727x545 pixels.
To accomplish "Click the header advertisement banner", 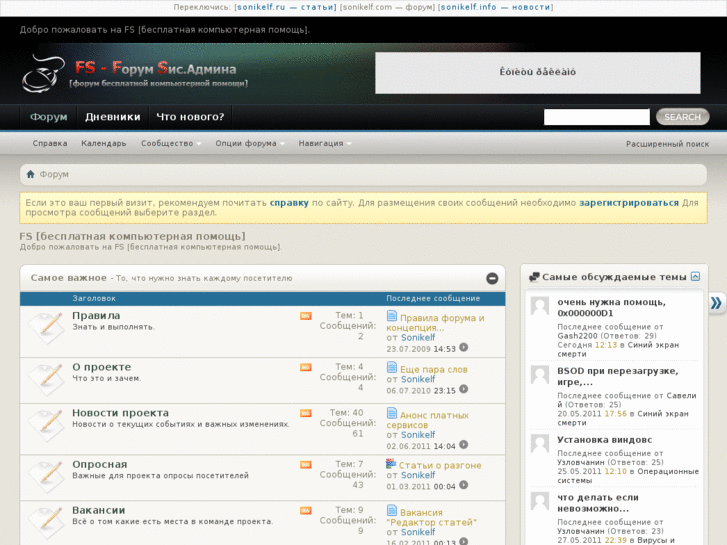I will pyautogui.click(x=538, y=73).
